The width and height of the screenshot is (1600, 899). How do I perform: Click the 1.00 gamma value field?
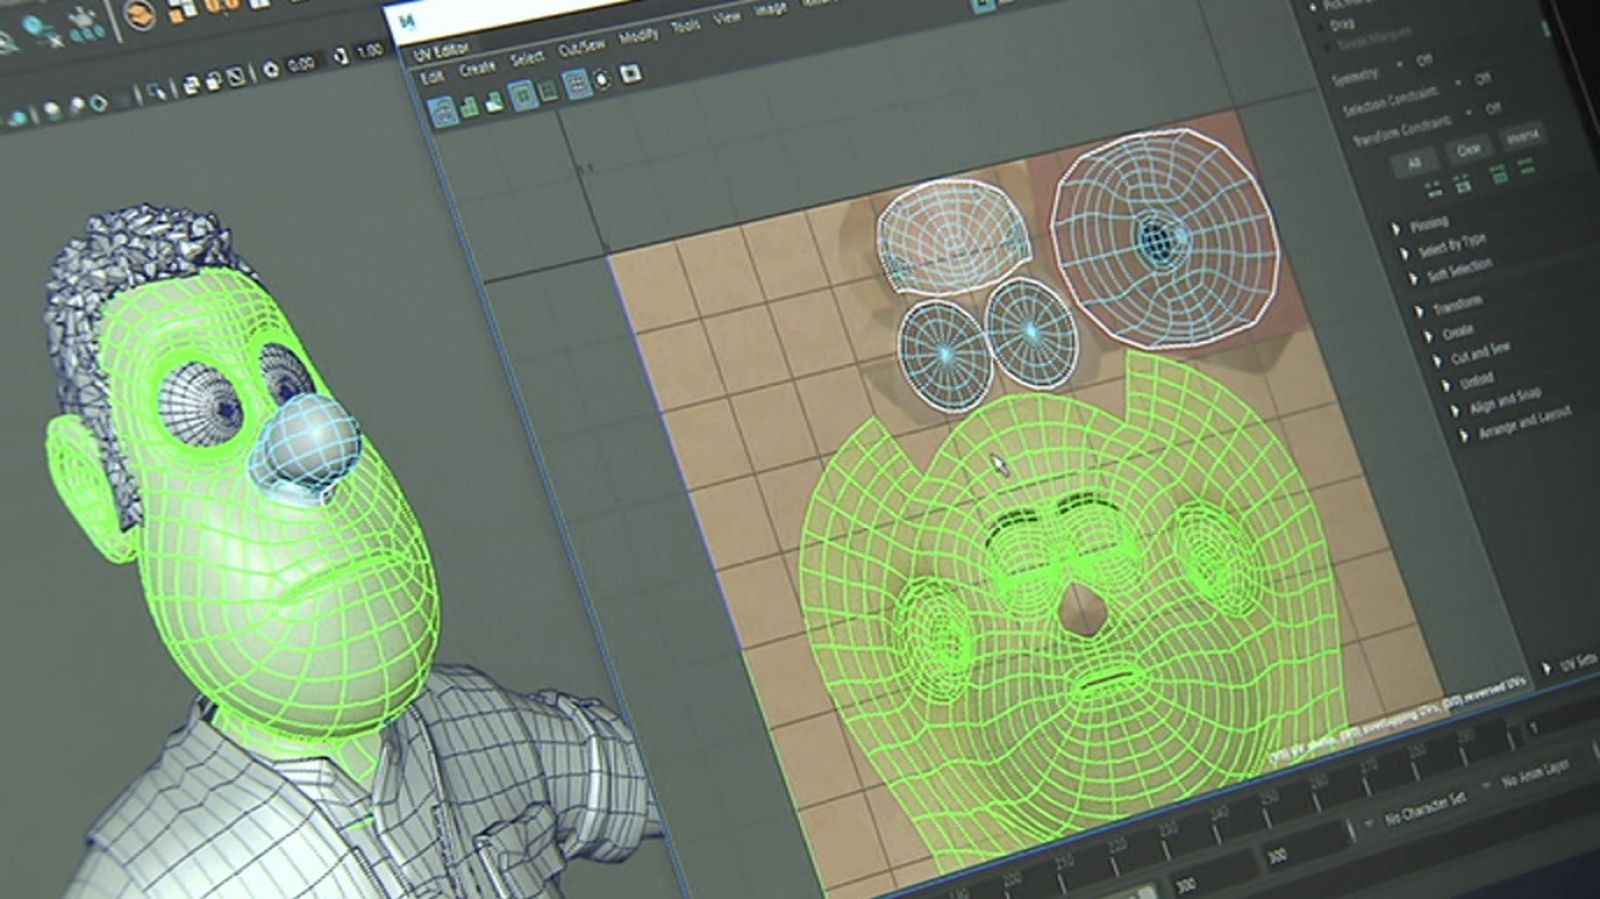click(x=370, y=50)
